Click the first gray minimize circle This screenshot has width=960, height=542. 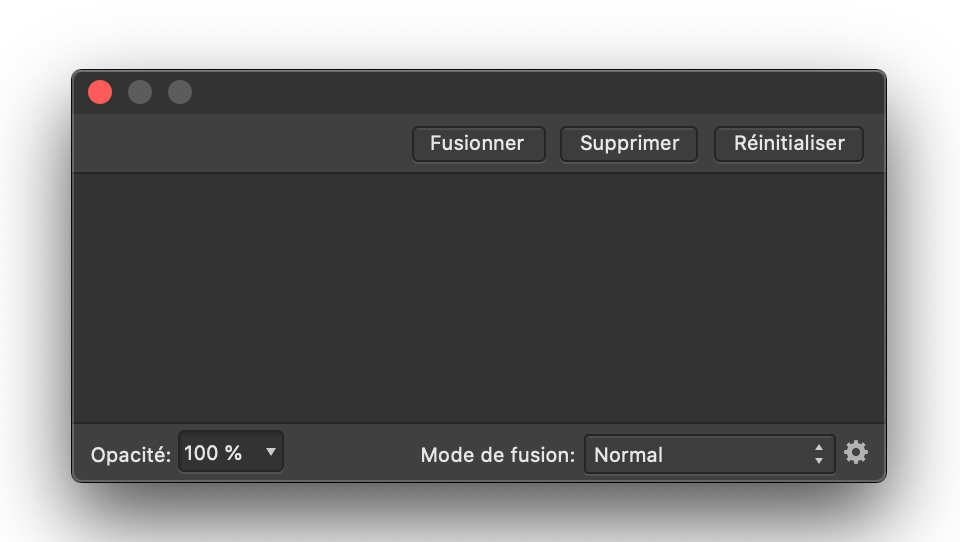point(140,92)
